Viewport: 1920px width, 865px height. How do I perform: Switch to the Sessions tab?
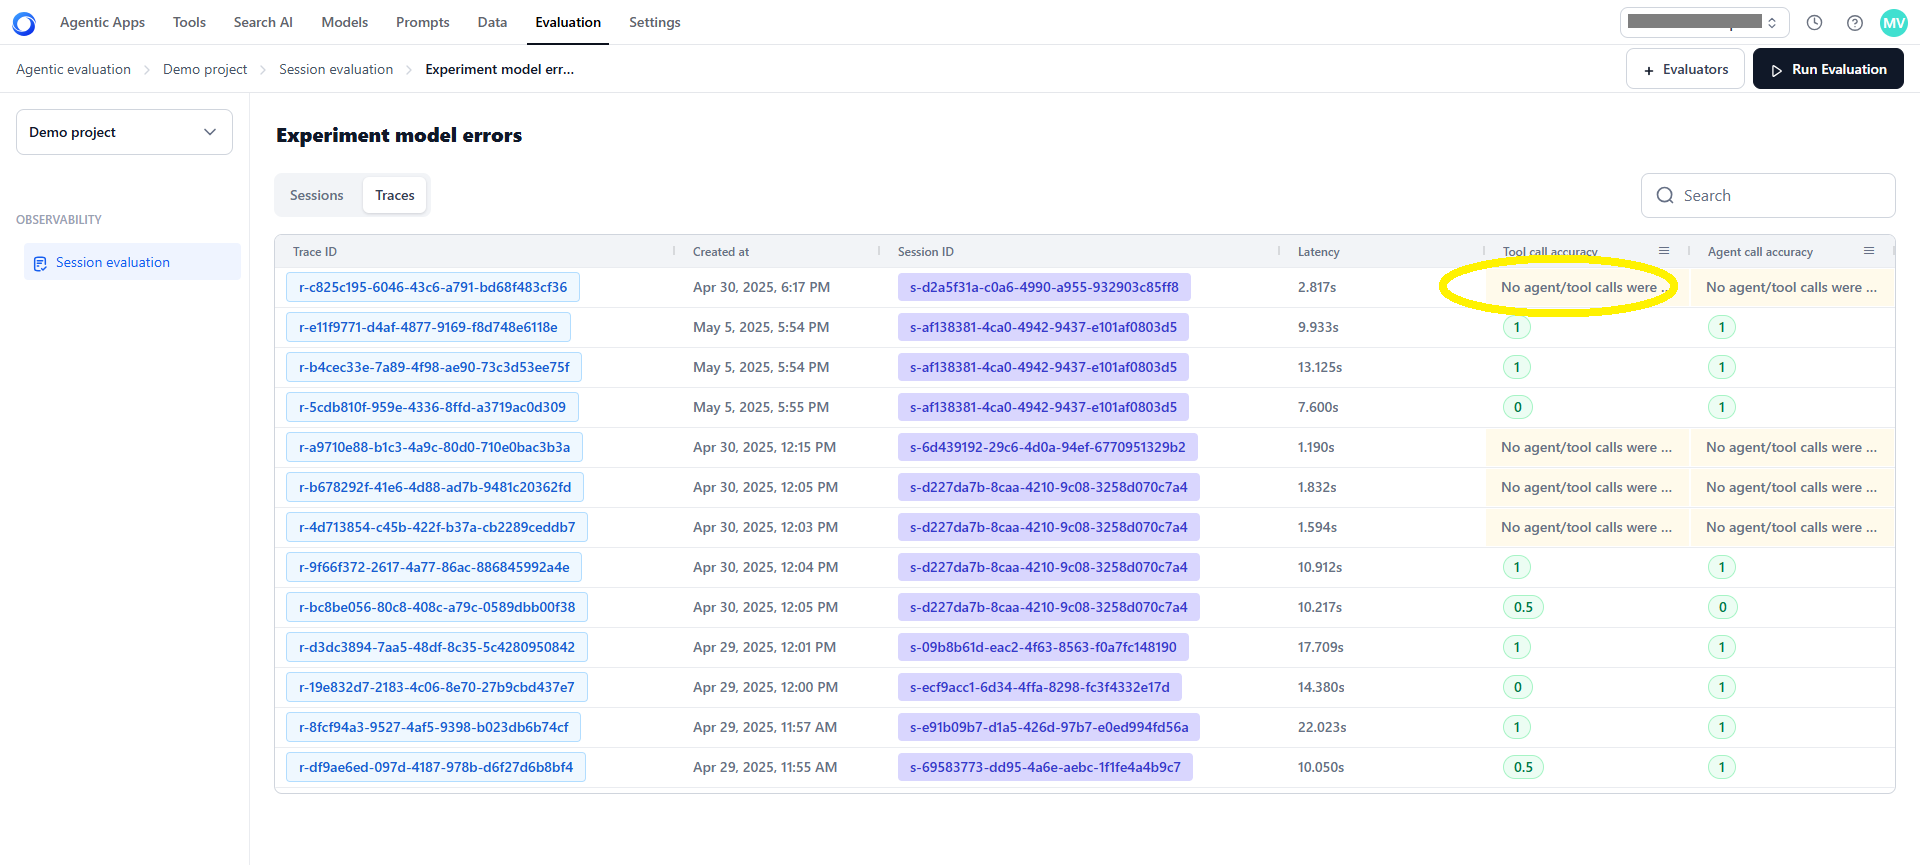pyautogui.click(x=316, y=195)
